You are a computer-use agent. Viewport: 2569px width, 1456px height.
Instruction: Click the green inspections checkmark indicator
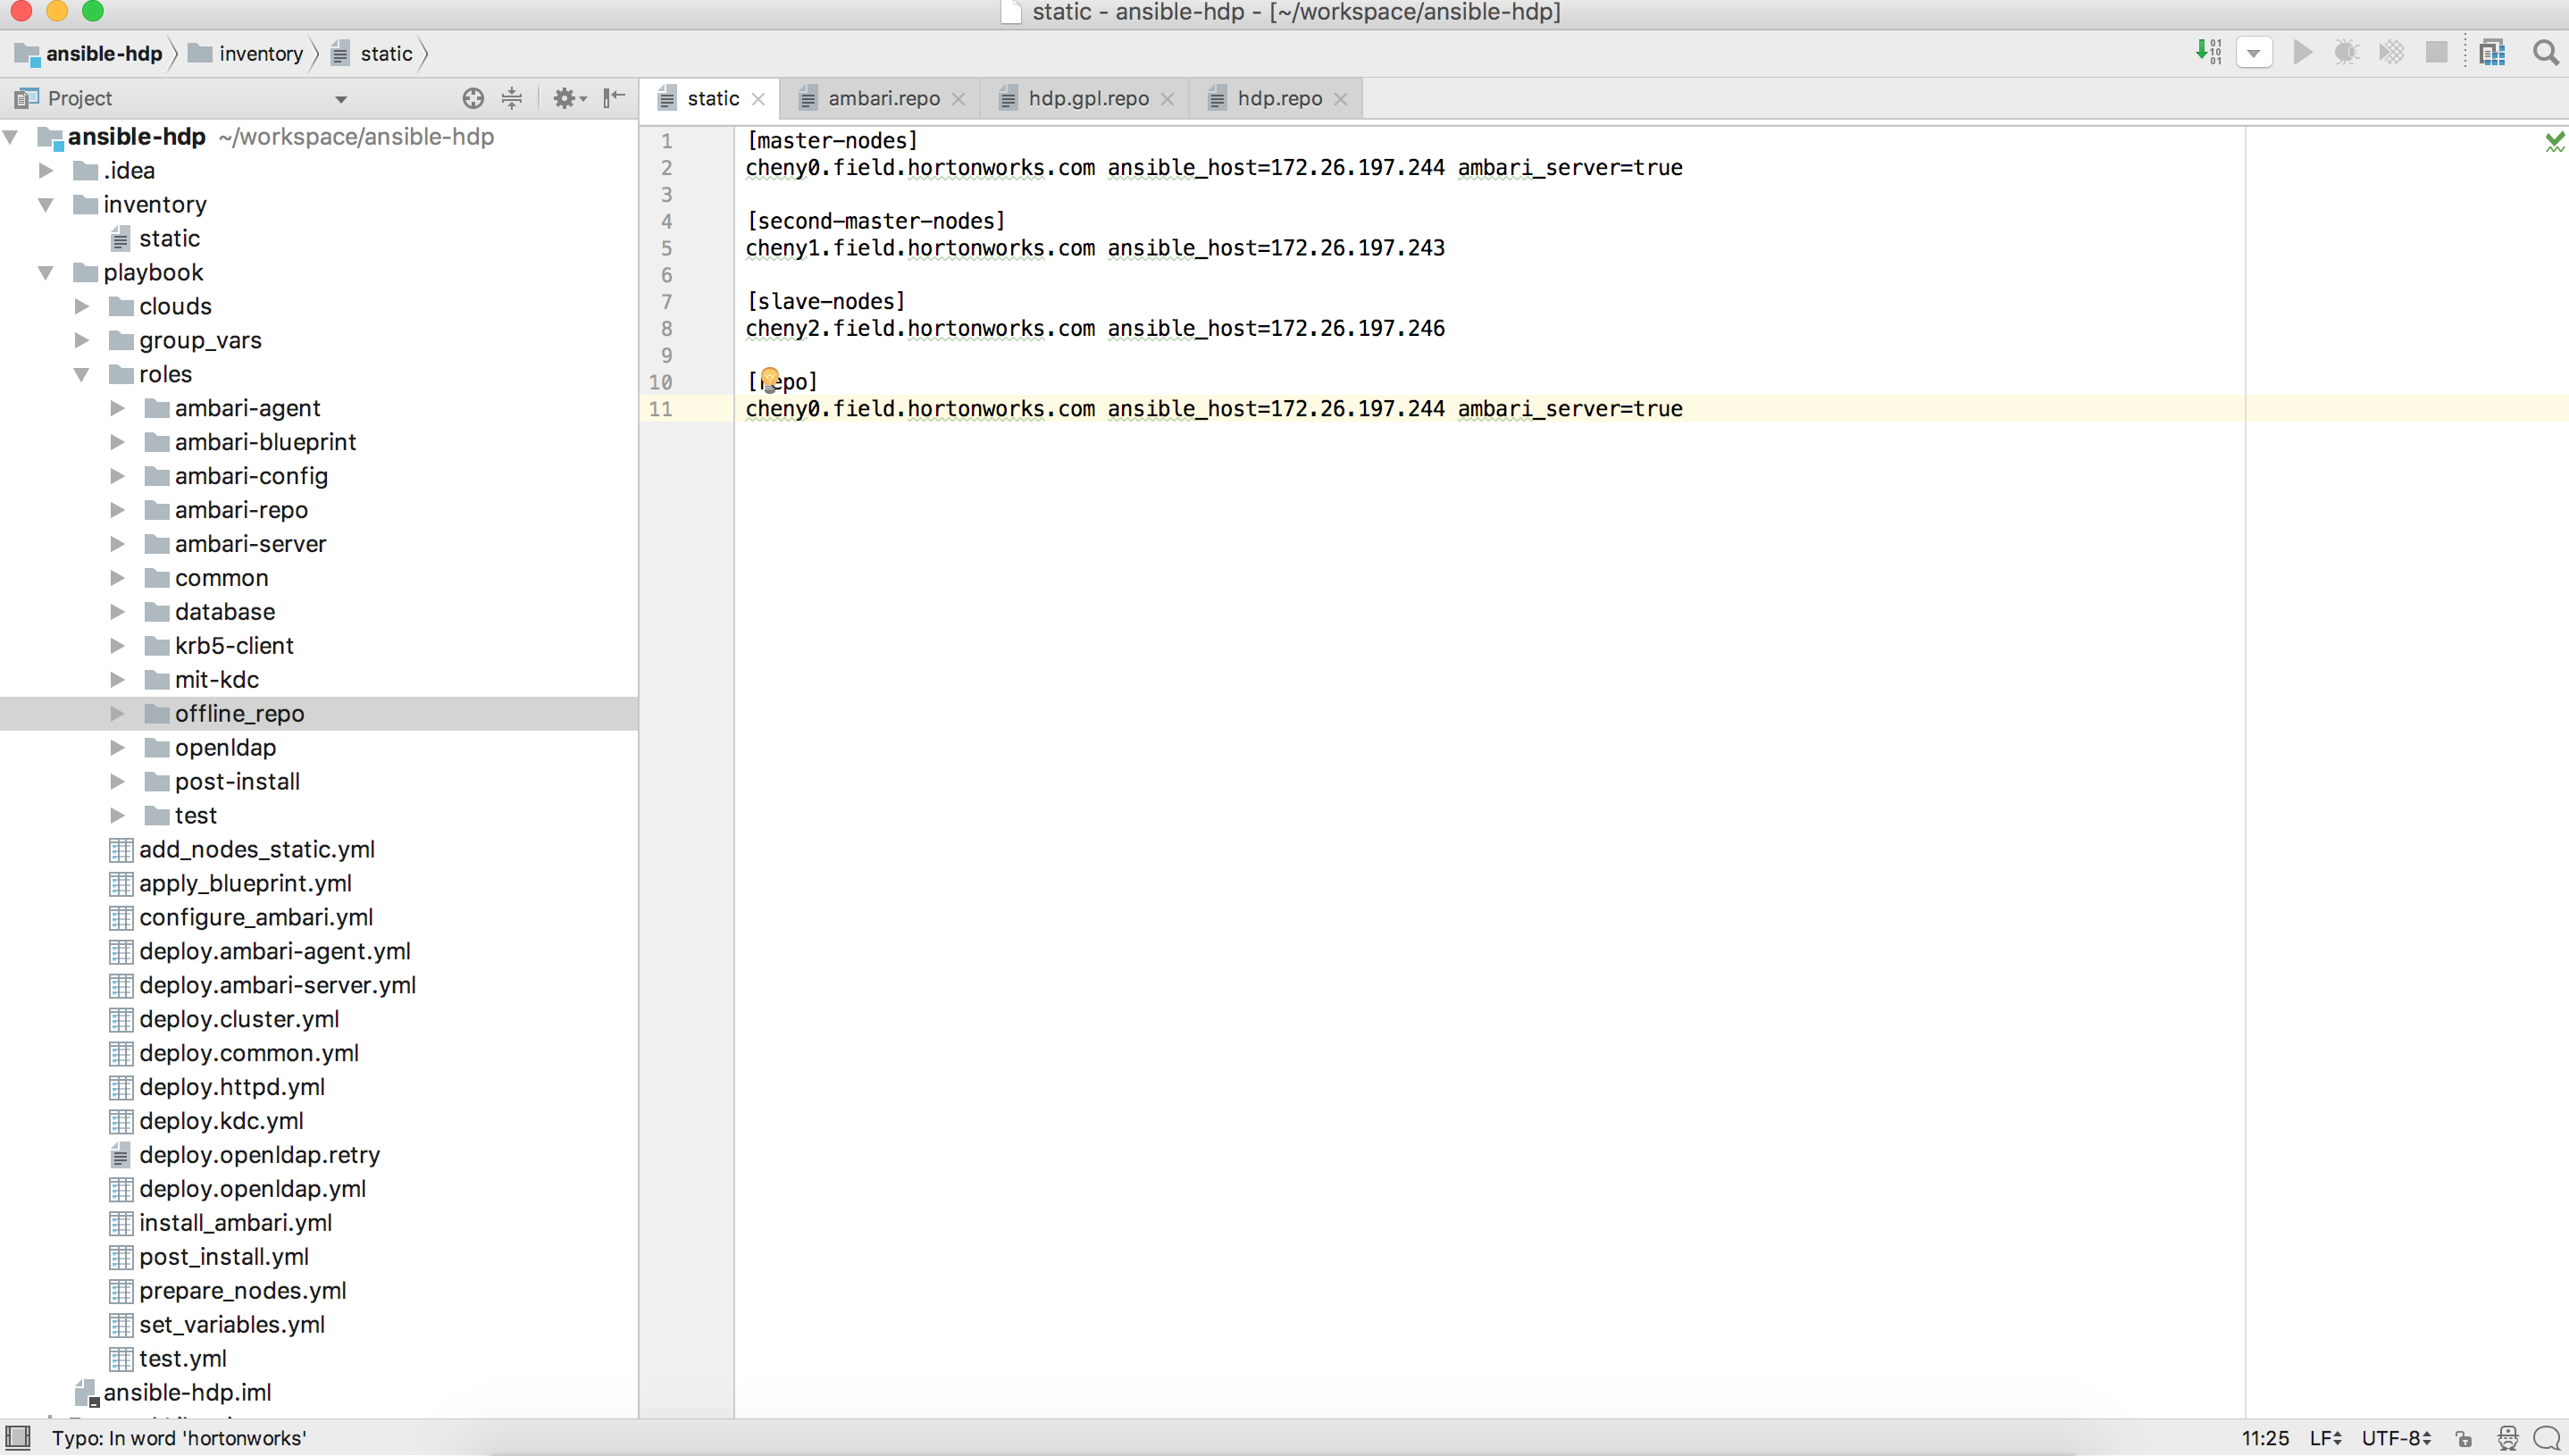(x=2556, y=140)
